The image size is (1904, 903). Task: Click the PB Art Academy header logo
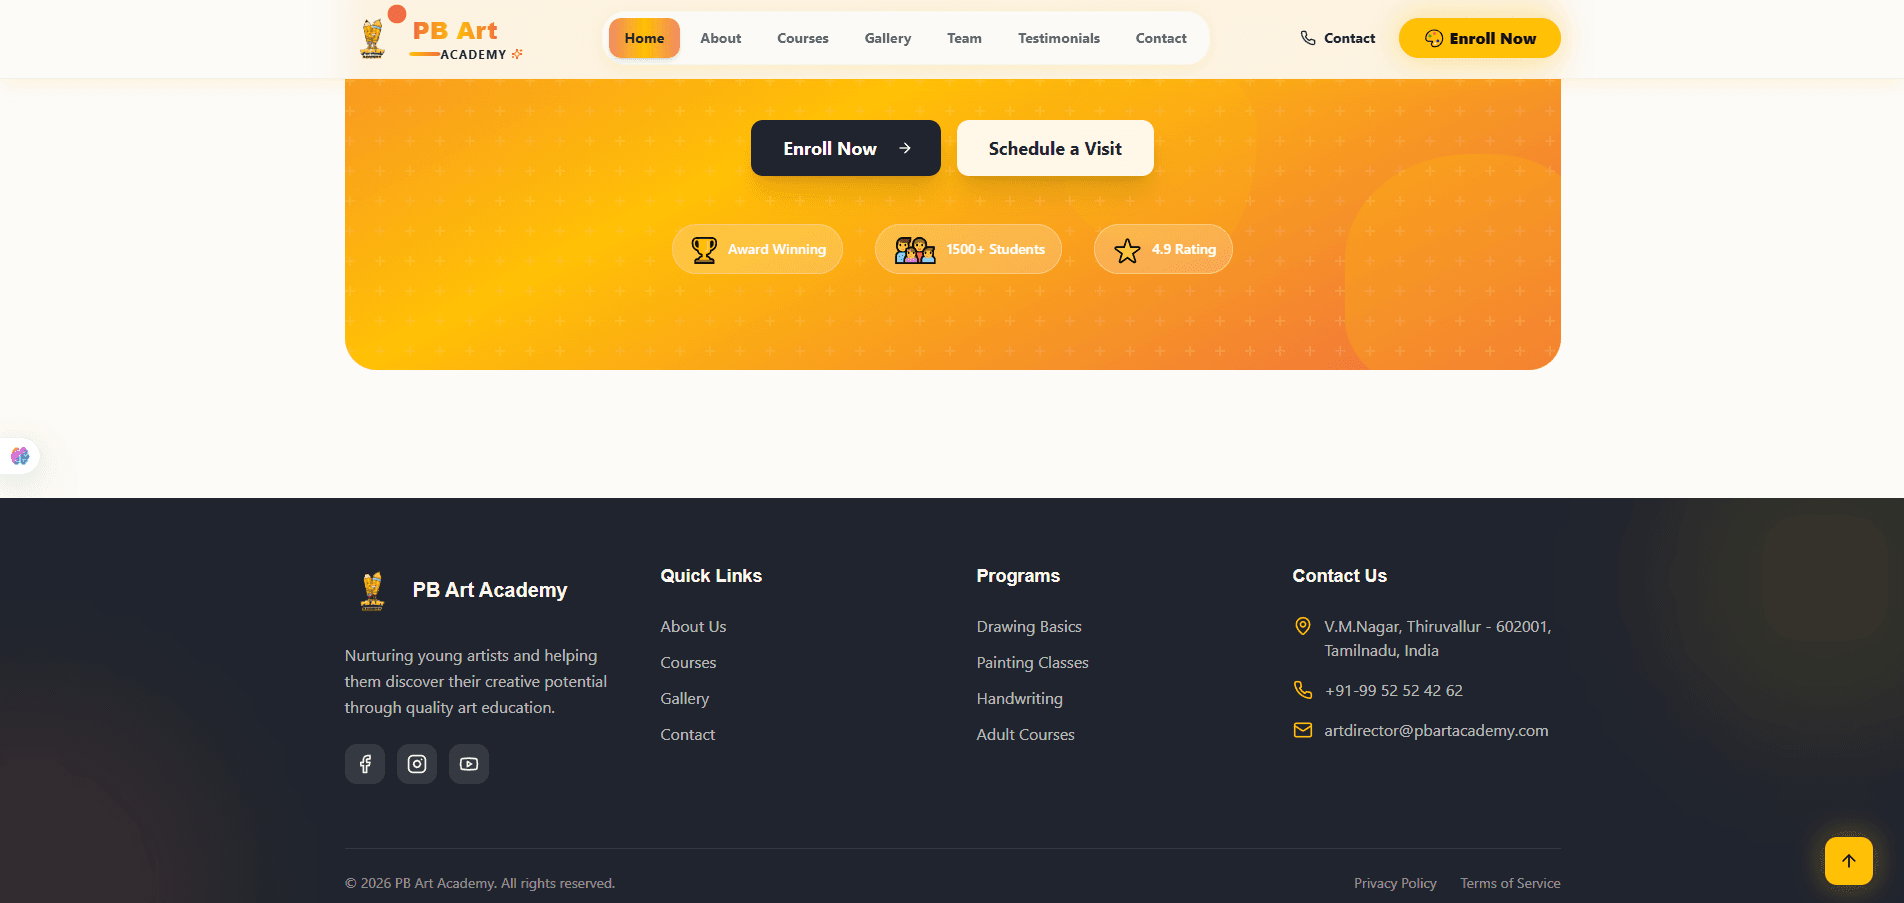(440, 39)
